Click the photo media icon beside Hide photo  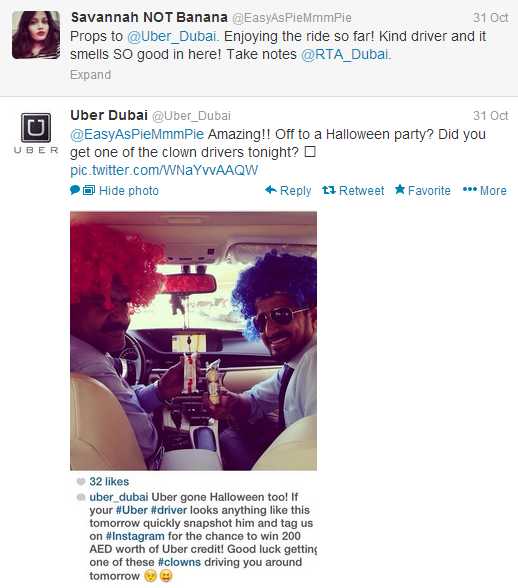[89, 190]
